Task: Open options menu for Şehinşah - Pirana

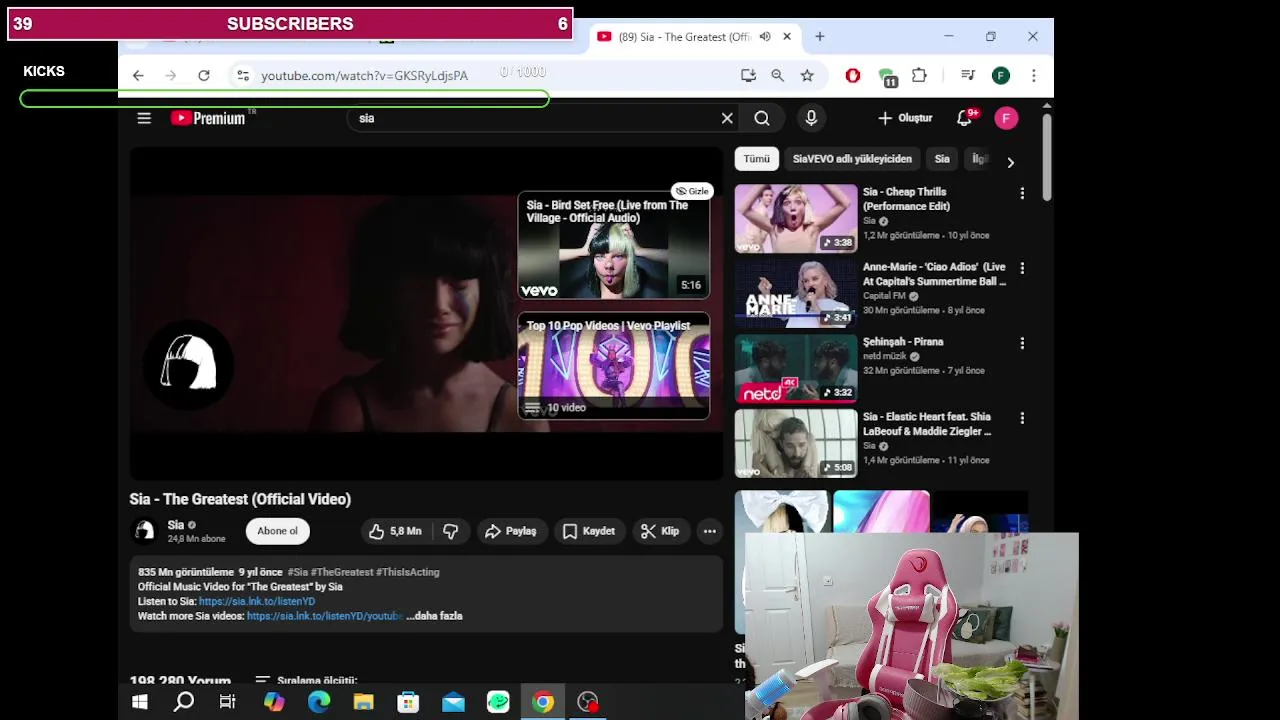Action: tap(1022, 343)
